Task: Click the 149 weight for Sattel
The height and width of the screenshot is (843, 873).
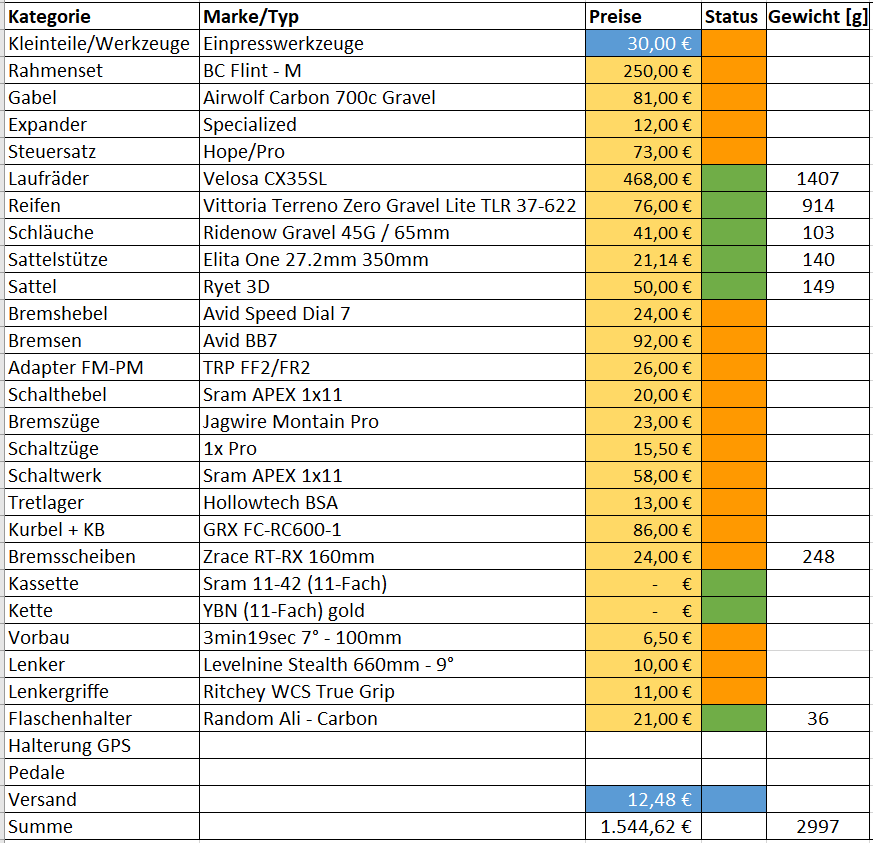Action: point(818,286)
